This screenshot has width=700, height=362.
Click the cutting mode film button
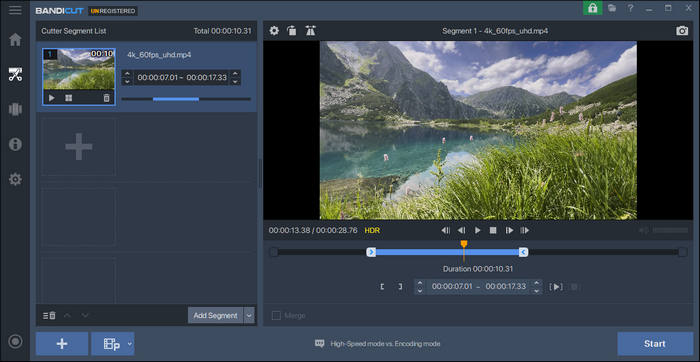pyautogui.click(x=112, y=344)
